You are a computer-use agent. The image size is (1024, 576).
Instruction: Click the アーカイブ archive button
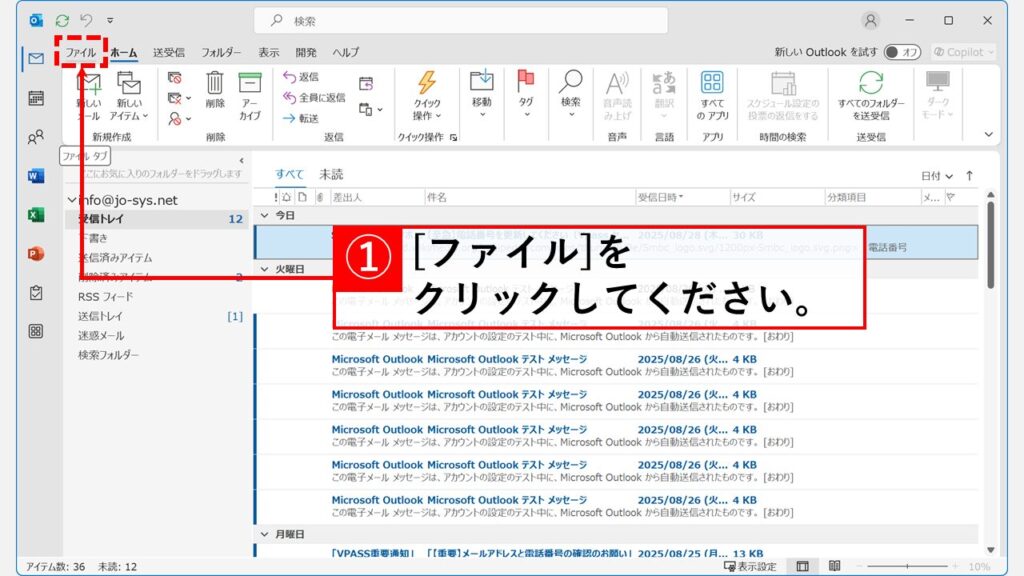coord(250,96)
